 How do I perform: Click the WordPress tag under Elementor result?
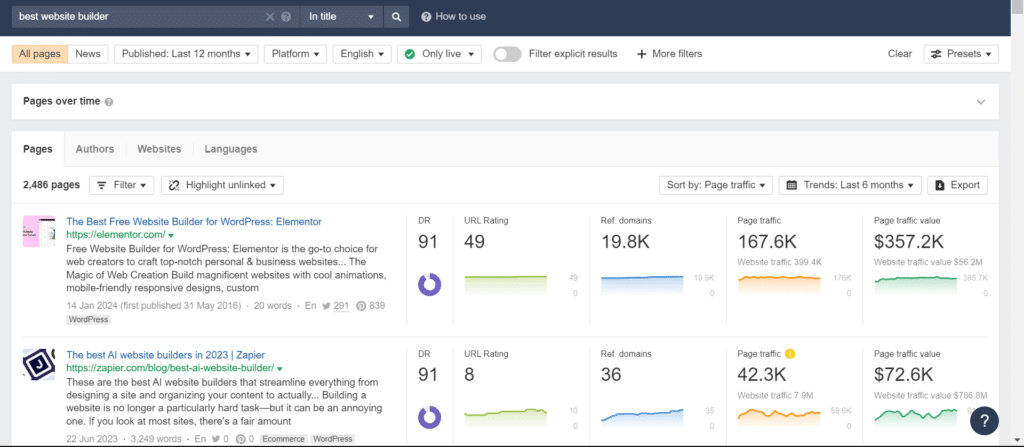point(88,320)
